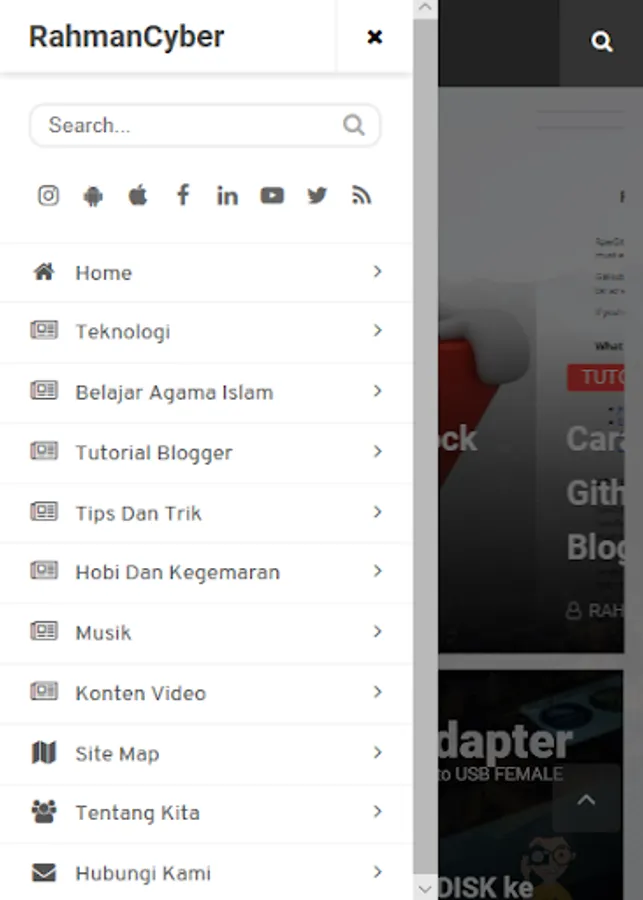Screen dimensions: 643x900
Task: Click the map icon beside Site Map
Action: coord(44,752)
